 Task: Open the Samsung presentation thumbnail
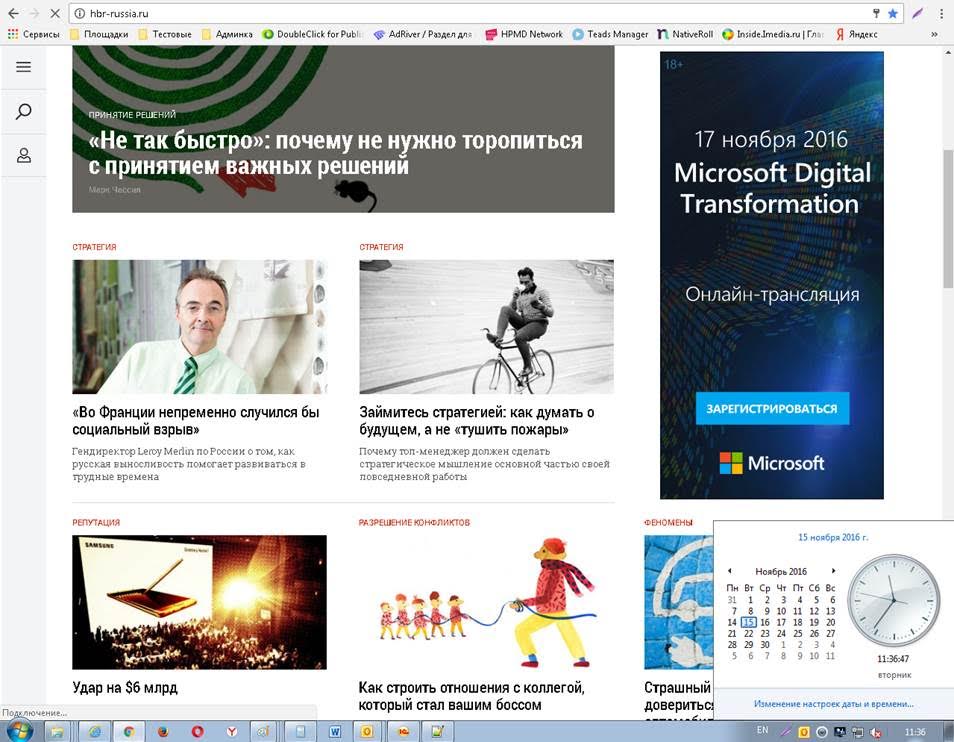pyautogui.click(x=200, y=602)
